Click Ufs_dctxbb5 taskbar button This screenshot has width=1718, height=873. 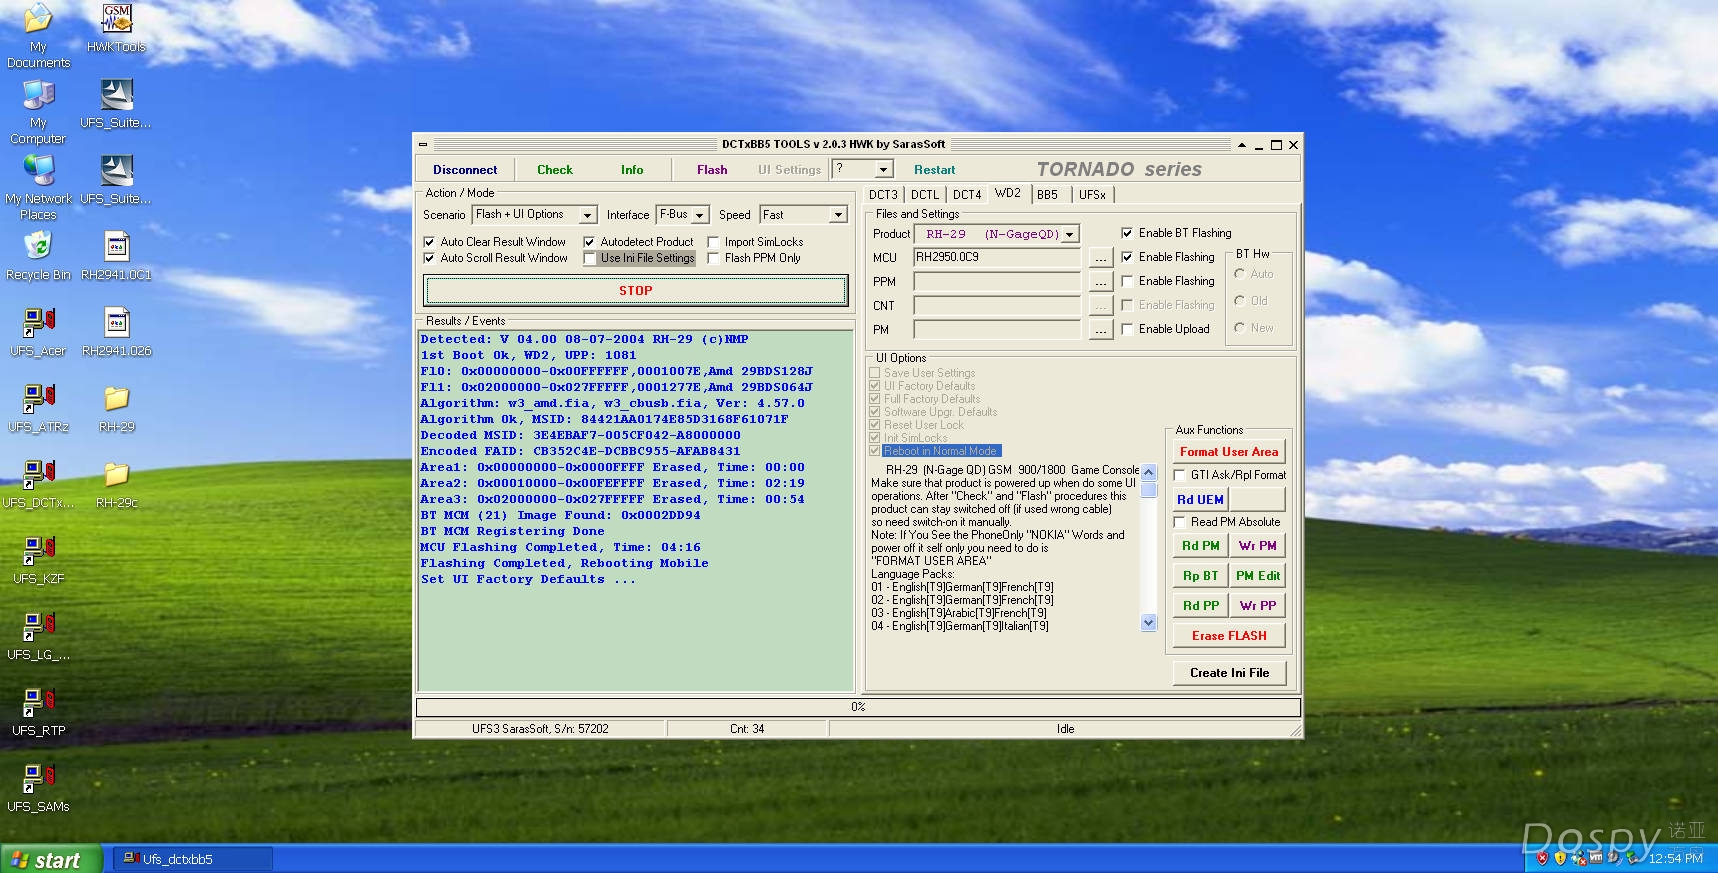coord(192,859)
